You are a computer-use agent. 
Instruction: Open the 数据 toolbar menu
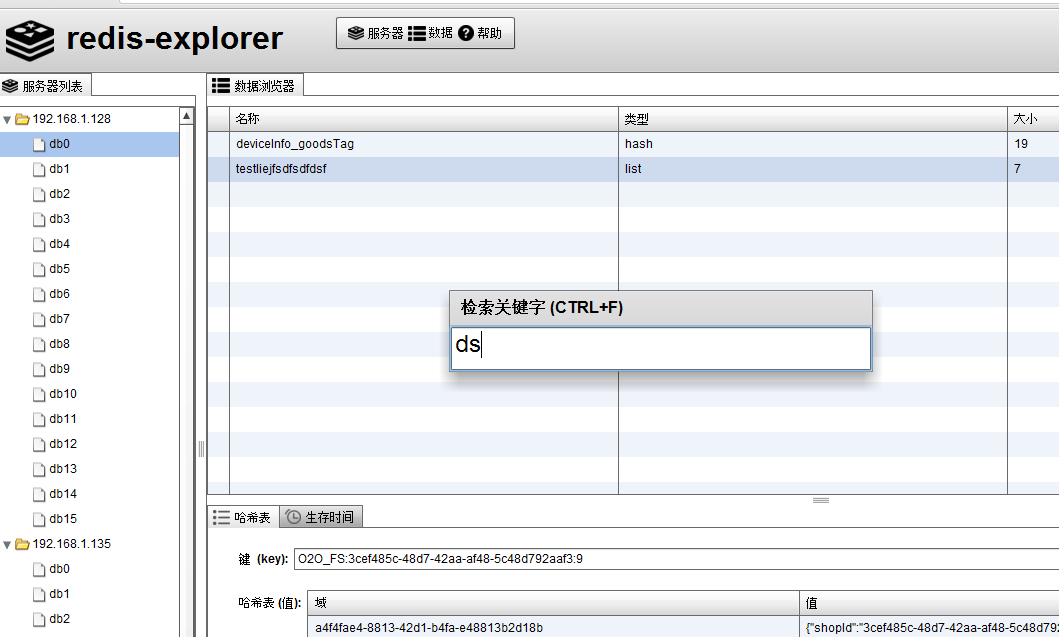(430, 33)
